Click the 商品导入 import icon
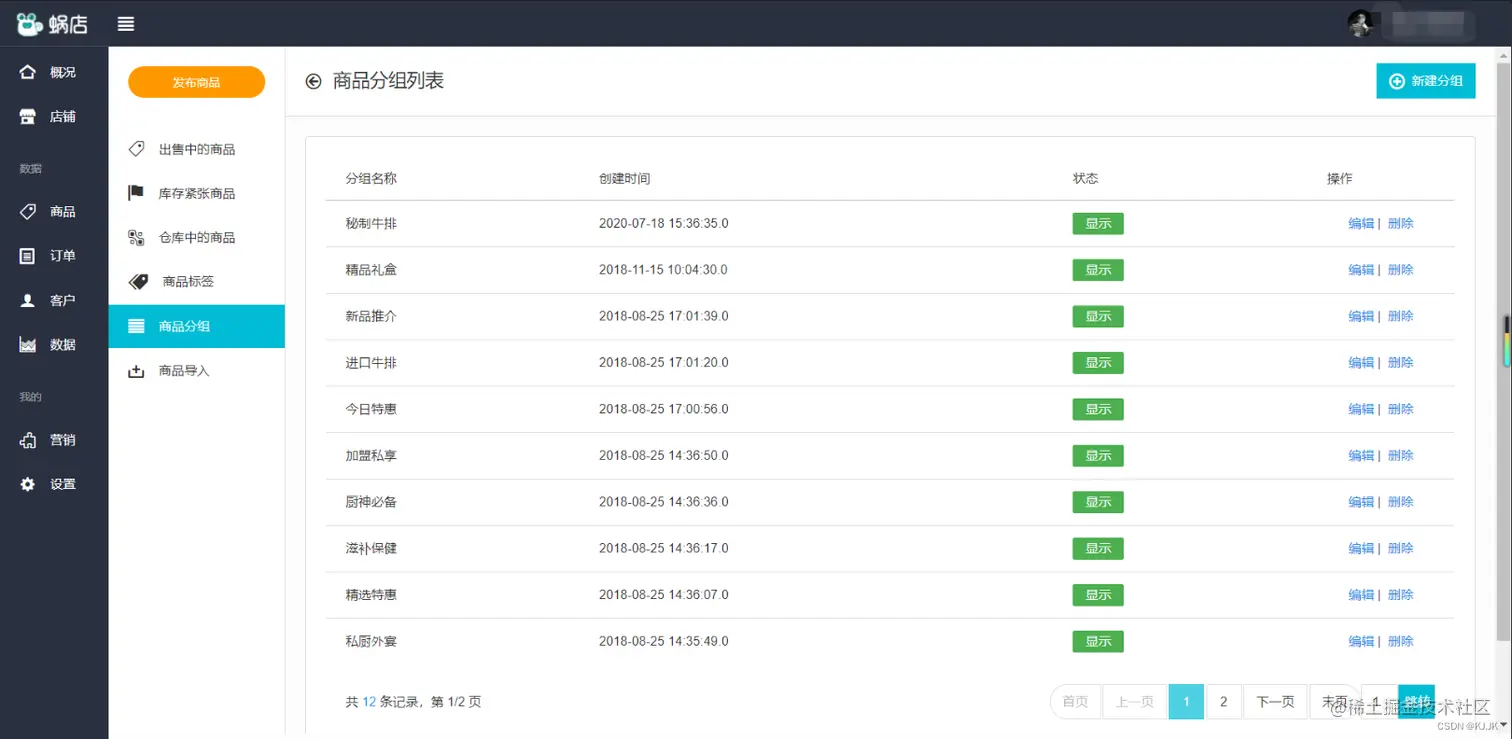Image resolution: width=1512 pixels, height=739 pixels. coord(136,371)
